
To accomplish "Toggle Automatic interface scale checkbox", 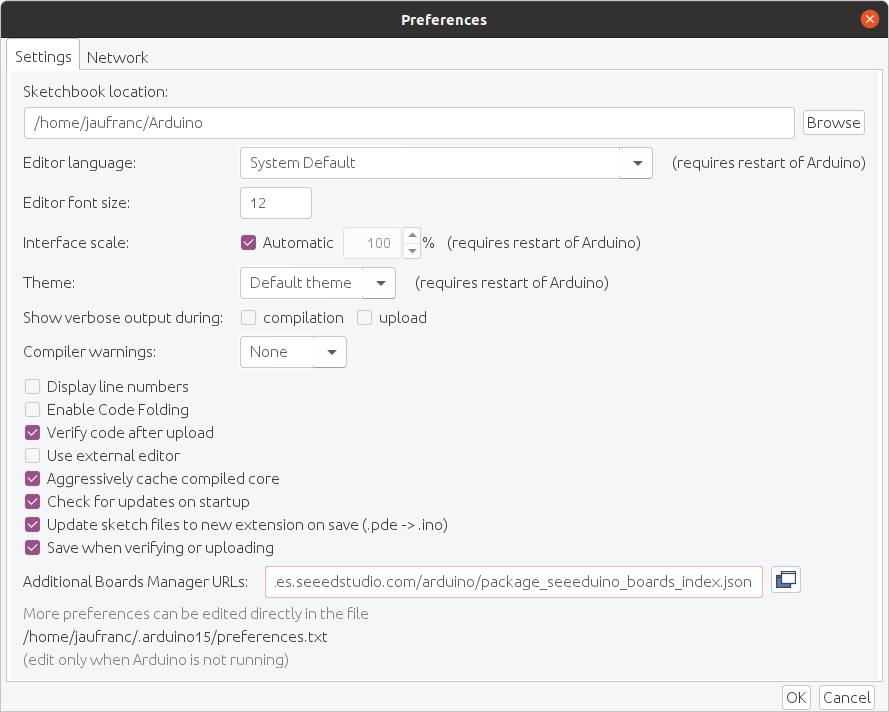I will click(248, 243).
